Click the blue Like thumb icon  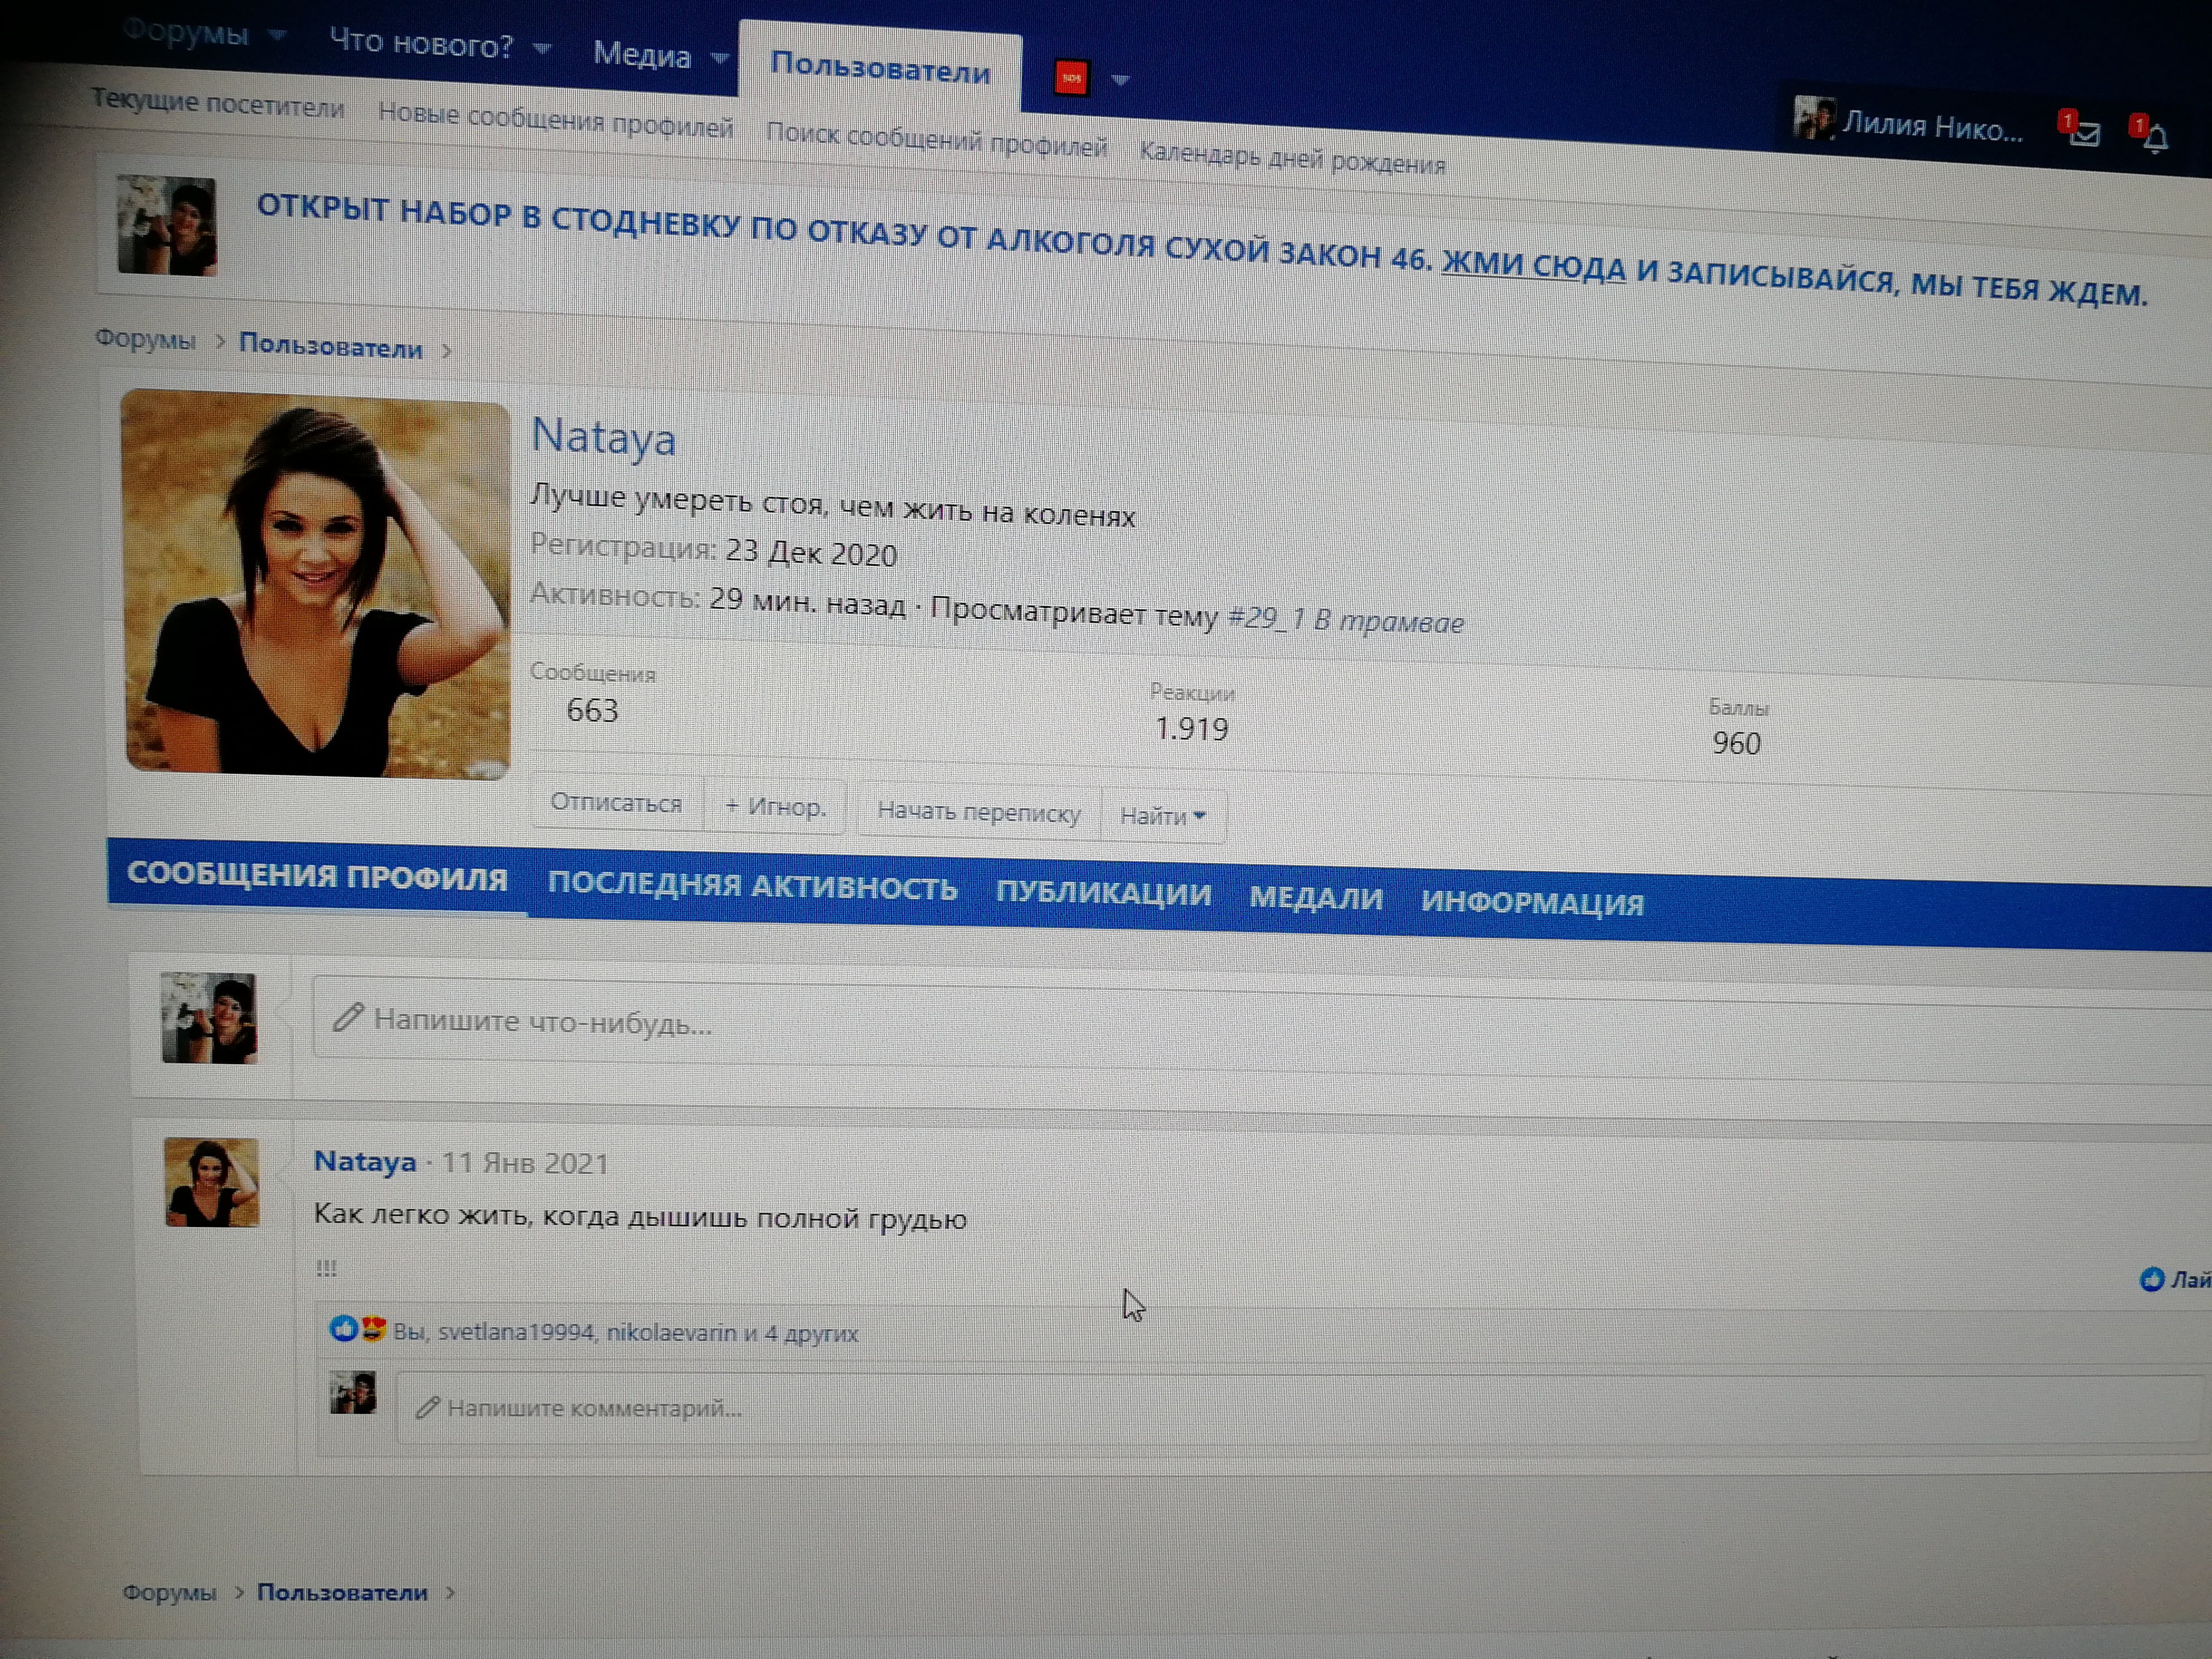point(2152,1279)
